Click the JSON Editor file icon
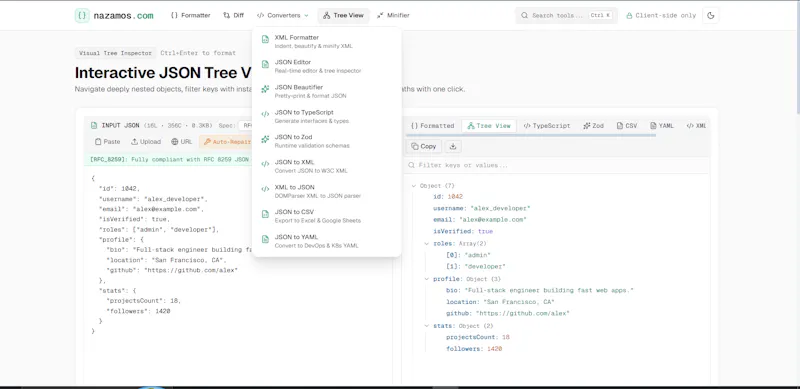 265,64
